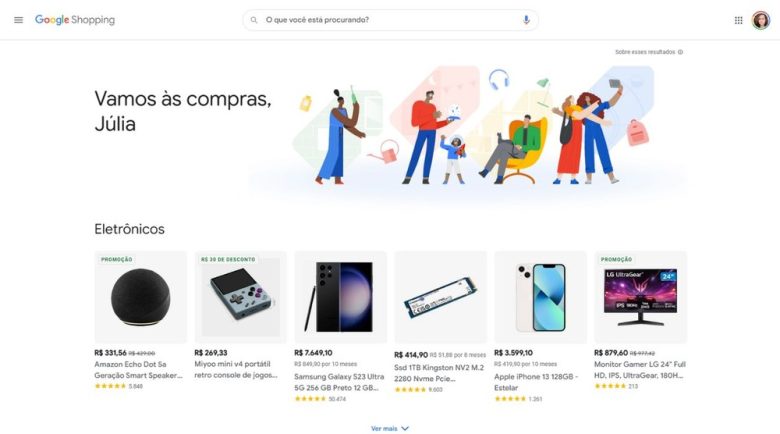Click the Google Shopping logo
This screenshot has height=434, width=780.
[x=75, y=20]
